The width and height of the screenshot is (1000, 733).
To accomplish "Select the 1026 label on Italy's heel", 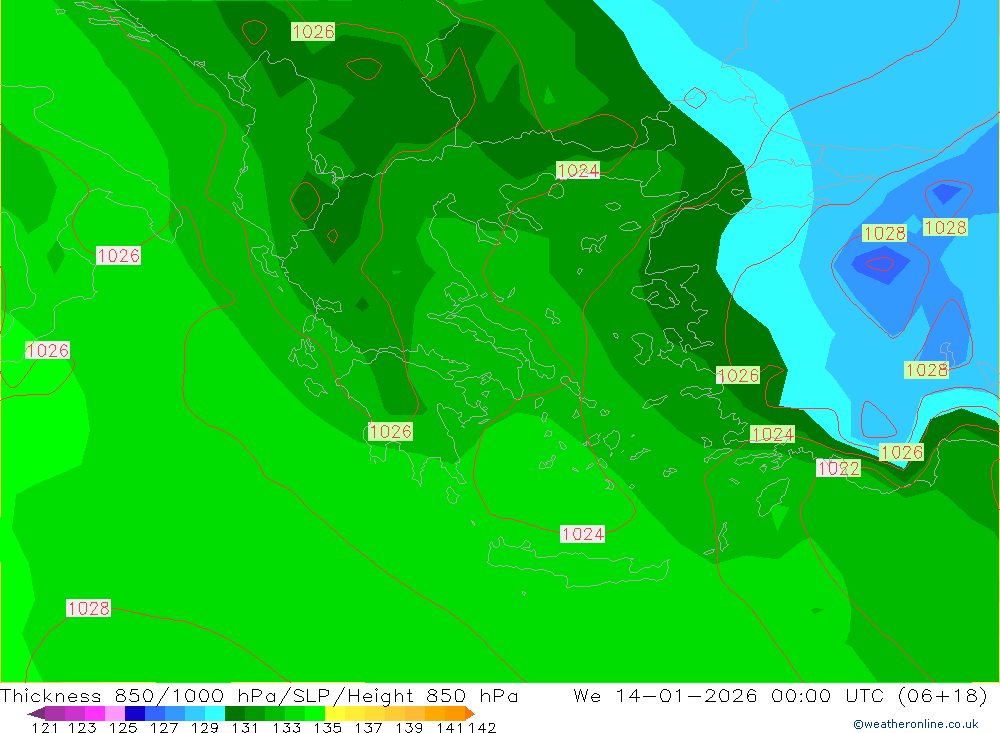I will point(119,255).
